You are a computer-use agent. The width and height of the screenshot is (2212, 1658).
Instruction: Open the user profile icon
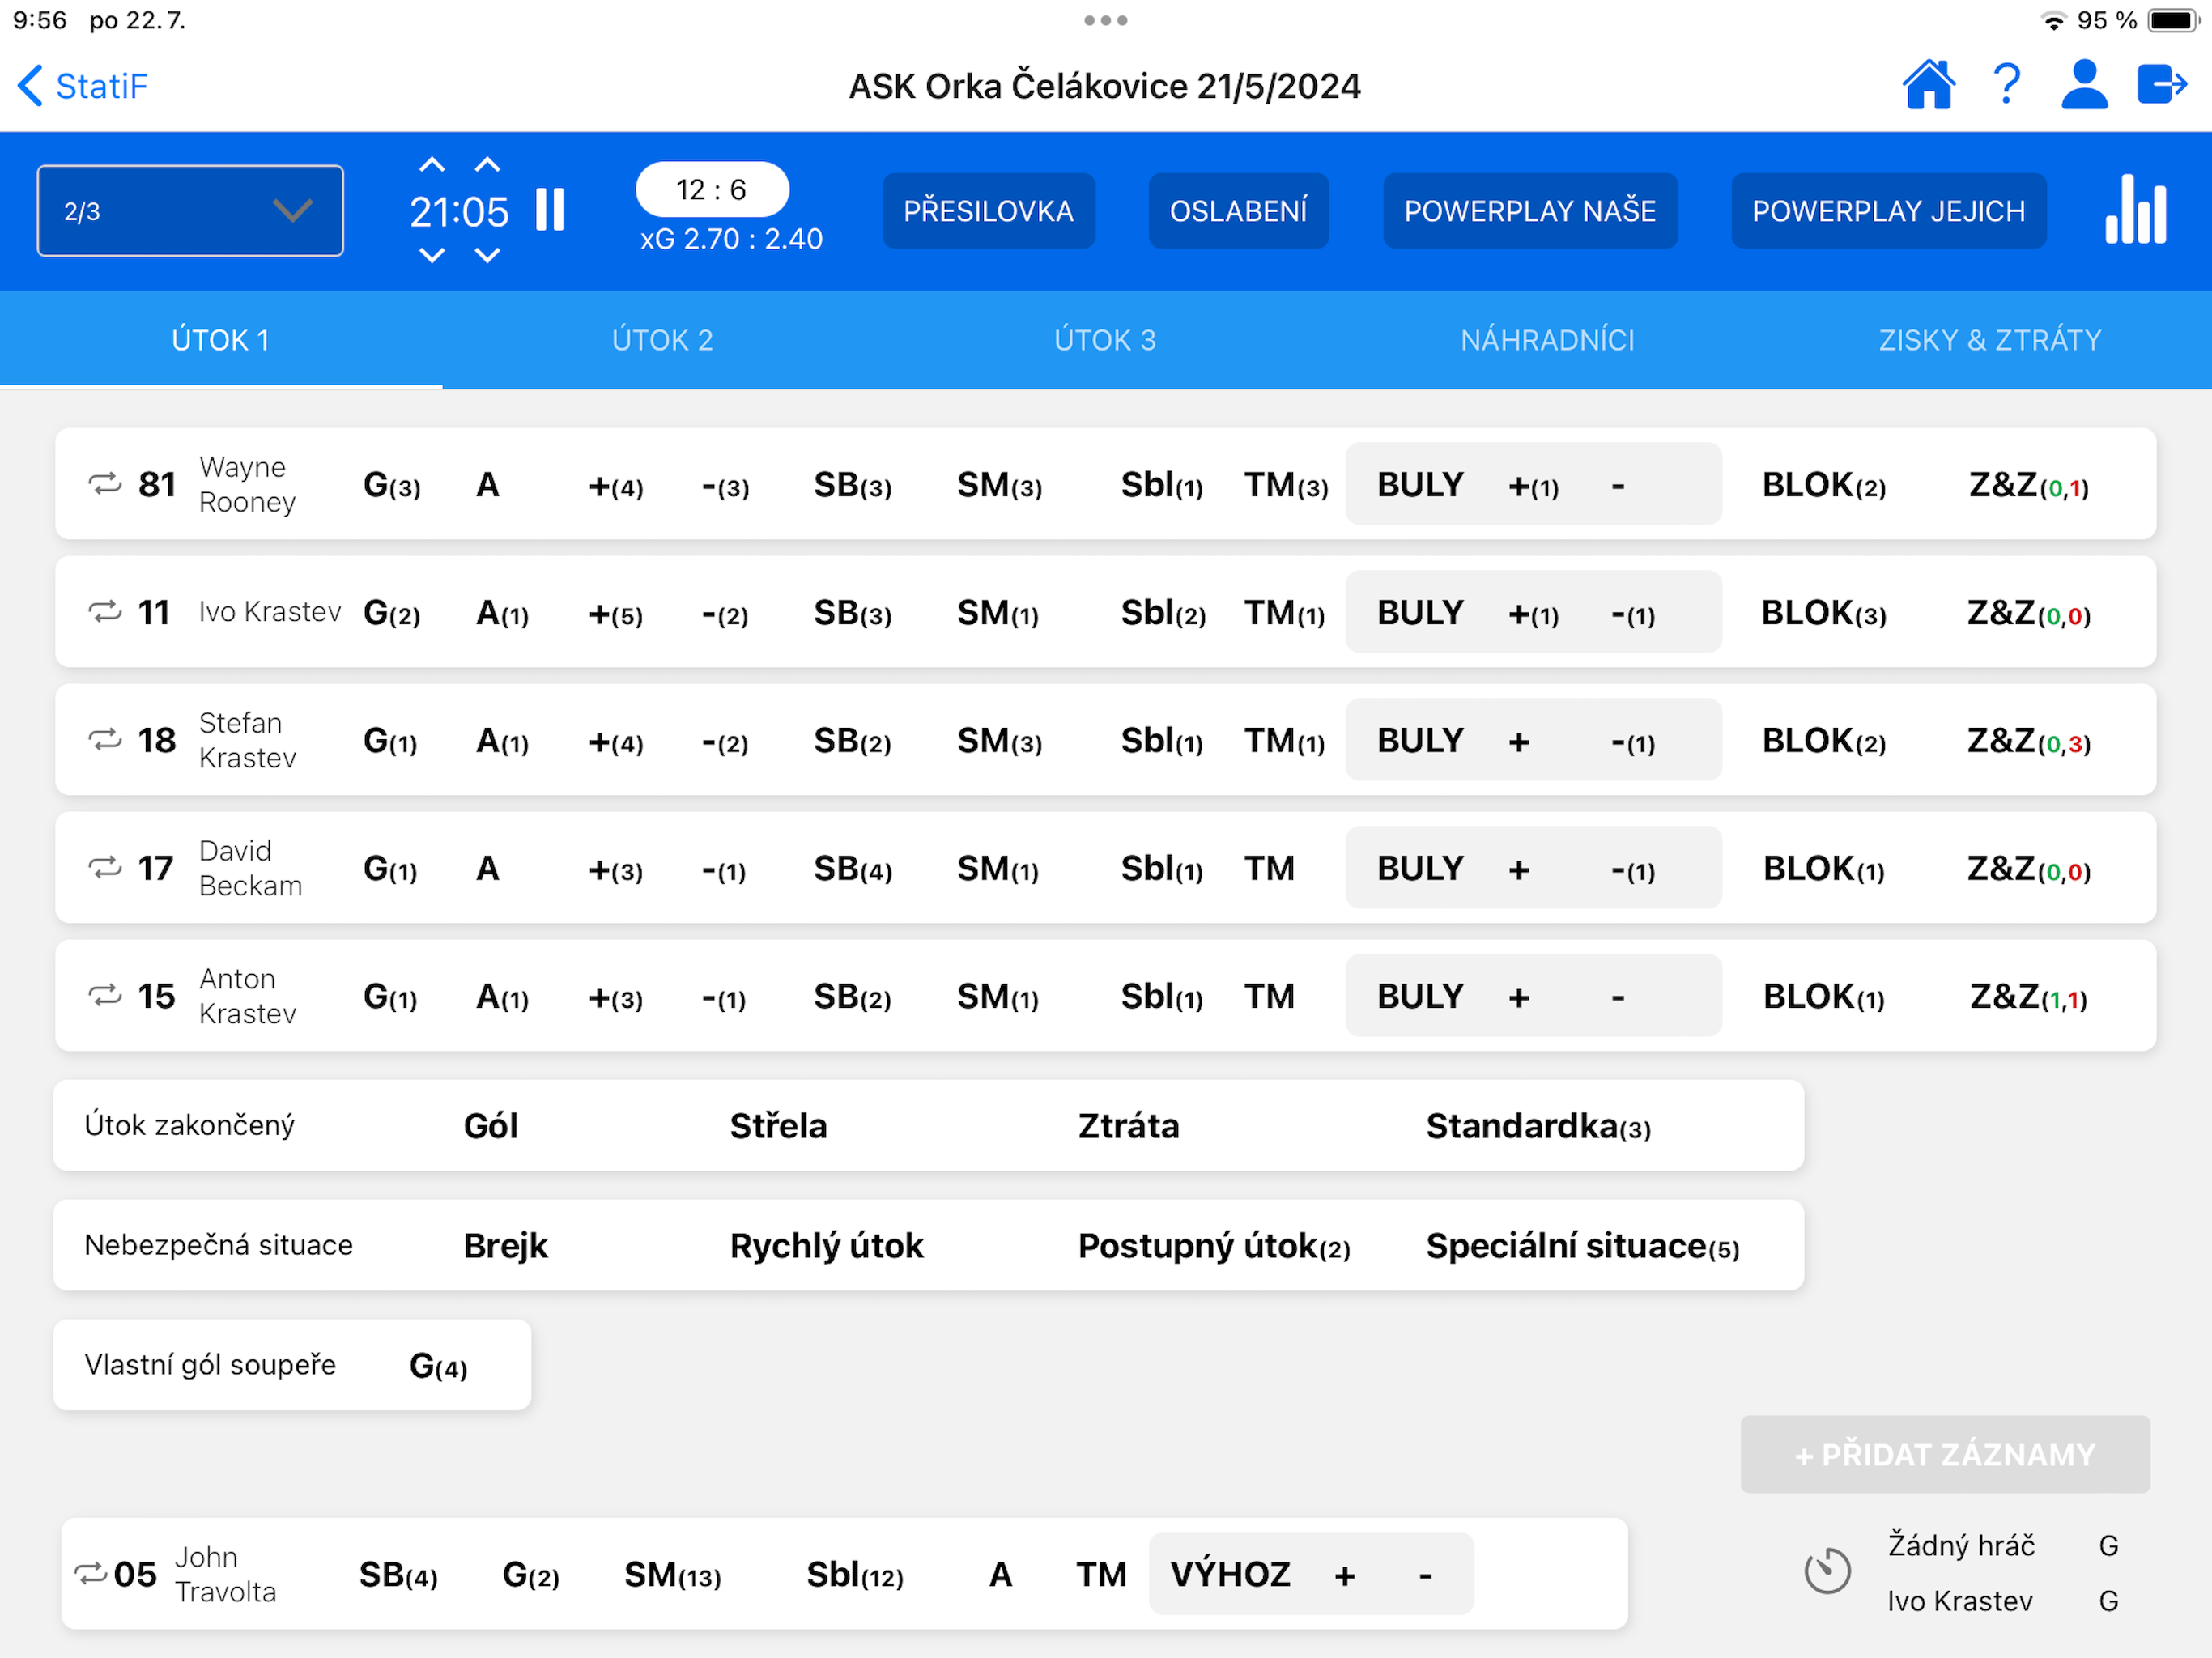click(2084, 85)
